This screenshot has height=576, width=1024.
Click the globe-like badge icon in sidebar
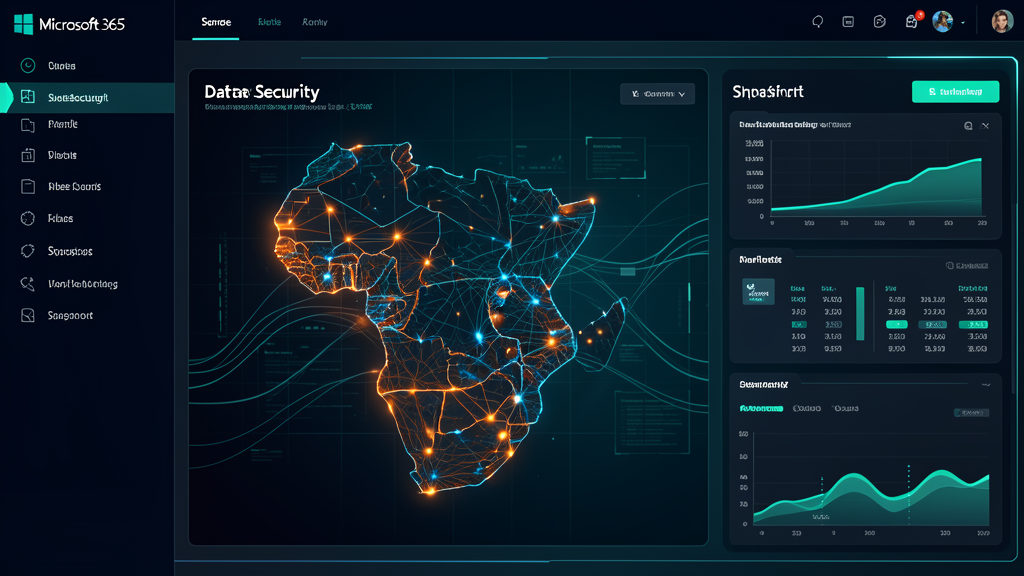(x=27, y=219)
